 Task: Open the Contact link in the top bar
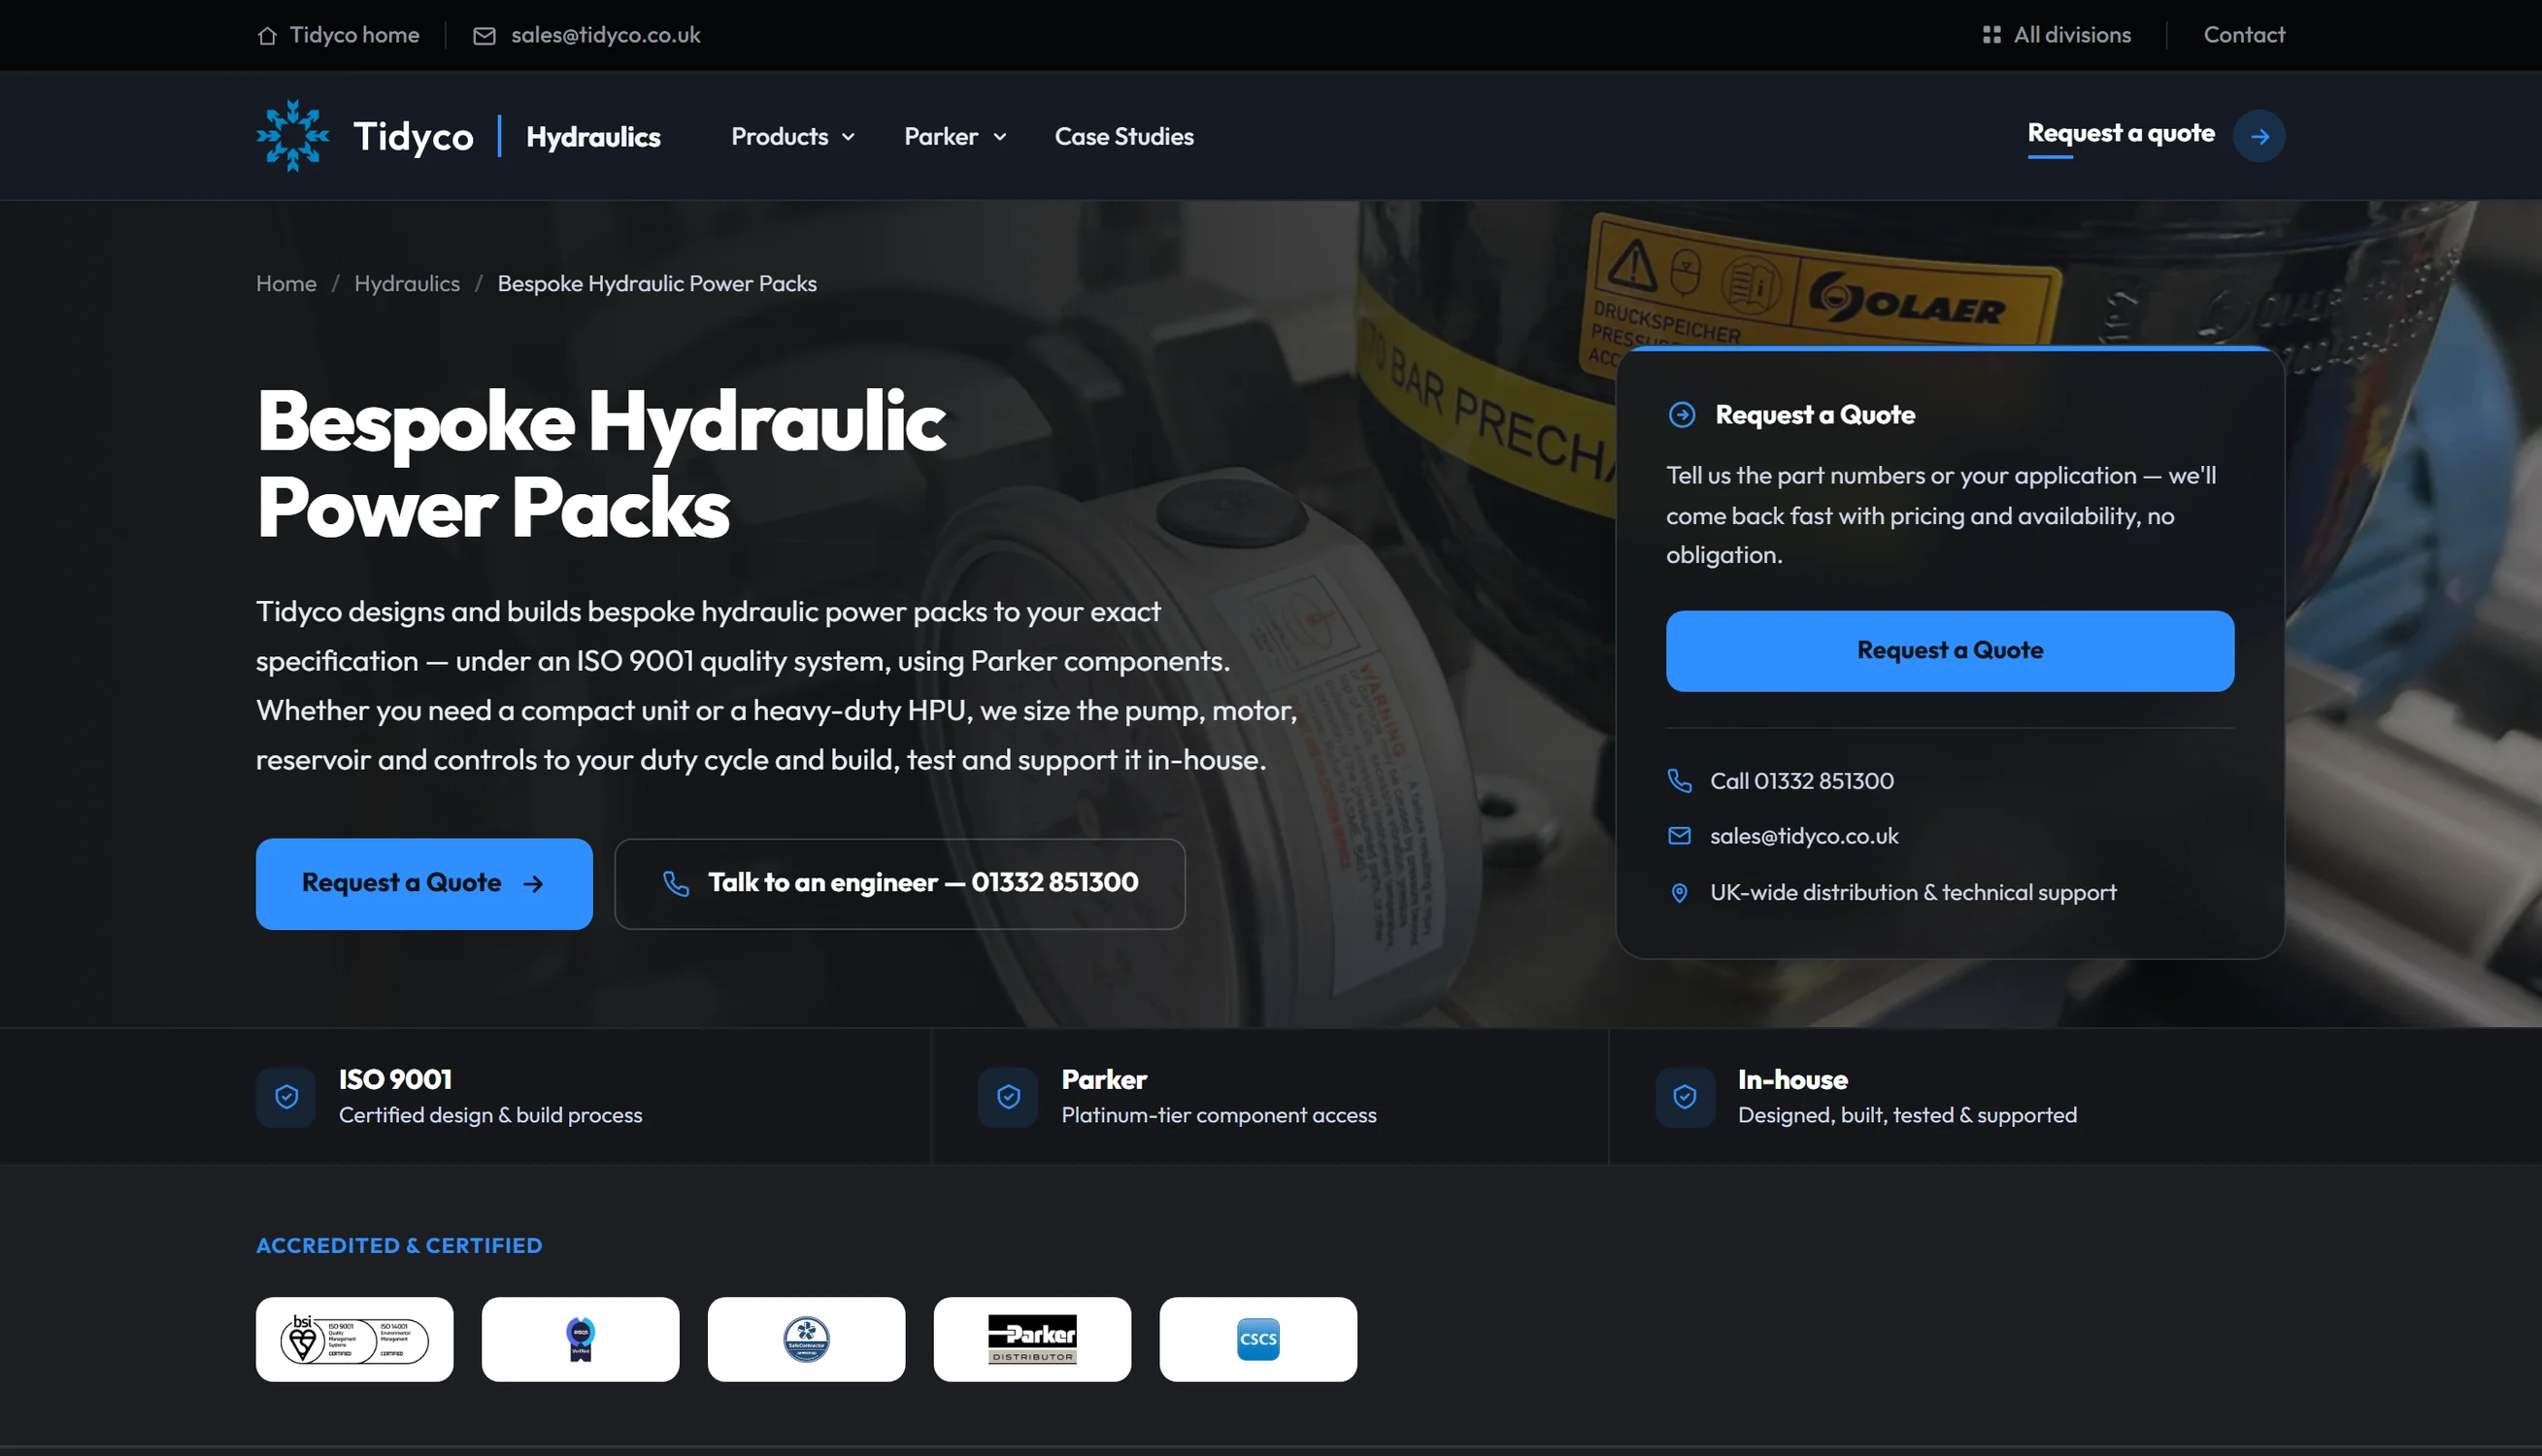click(x=2244, y=35)
